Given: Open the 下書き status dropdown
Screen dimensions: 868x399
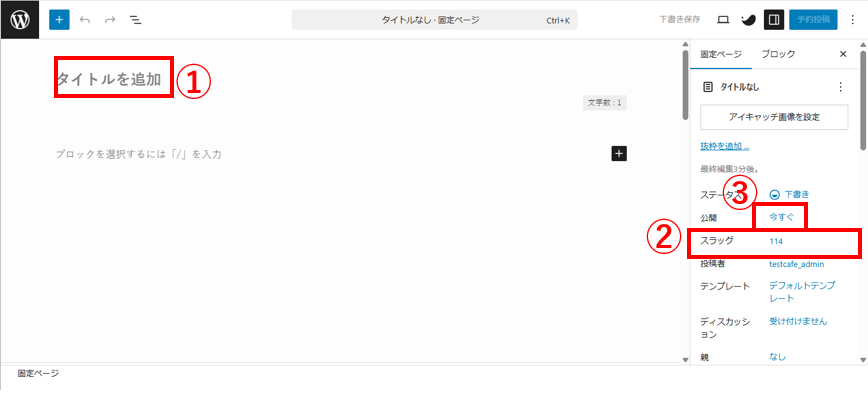Looking at the screenshot, I should click(x=789, y=194).
